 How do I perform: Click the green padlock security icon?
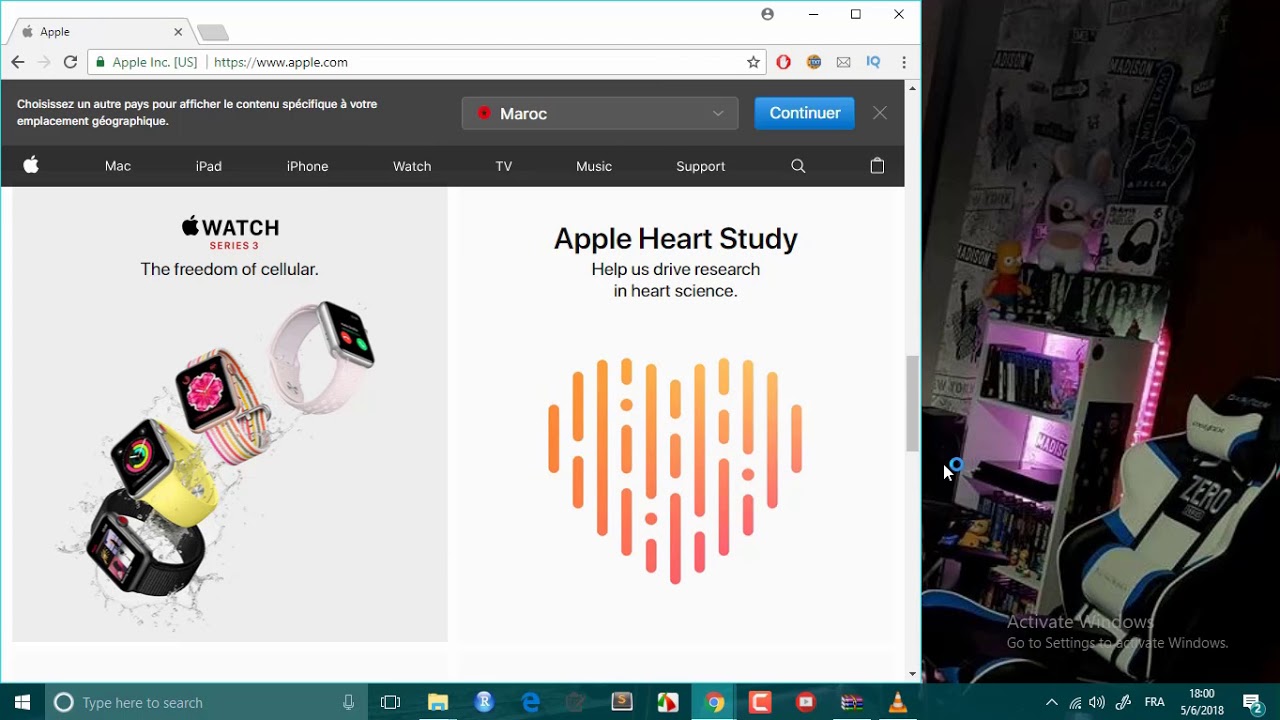99,62
